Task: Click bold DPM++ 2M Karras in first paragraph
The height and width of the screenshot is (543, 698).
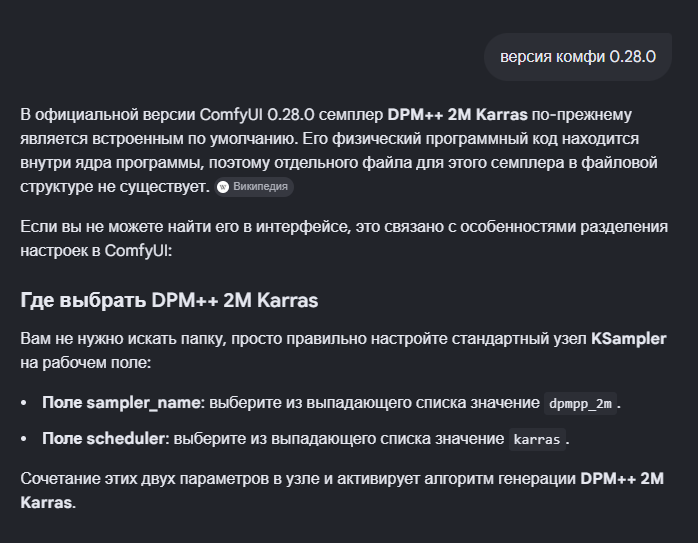Action: [x=457, y=115]
